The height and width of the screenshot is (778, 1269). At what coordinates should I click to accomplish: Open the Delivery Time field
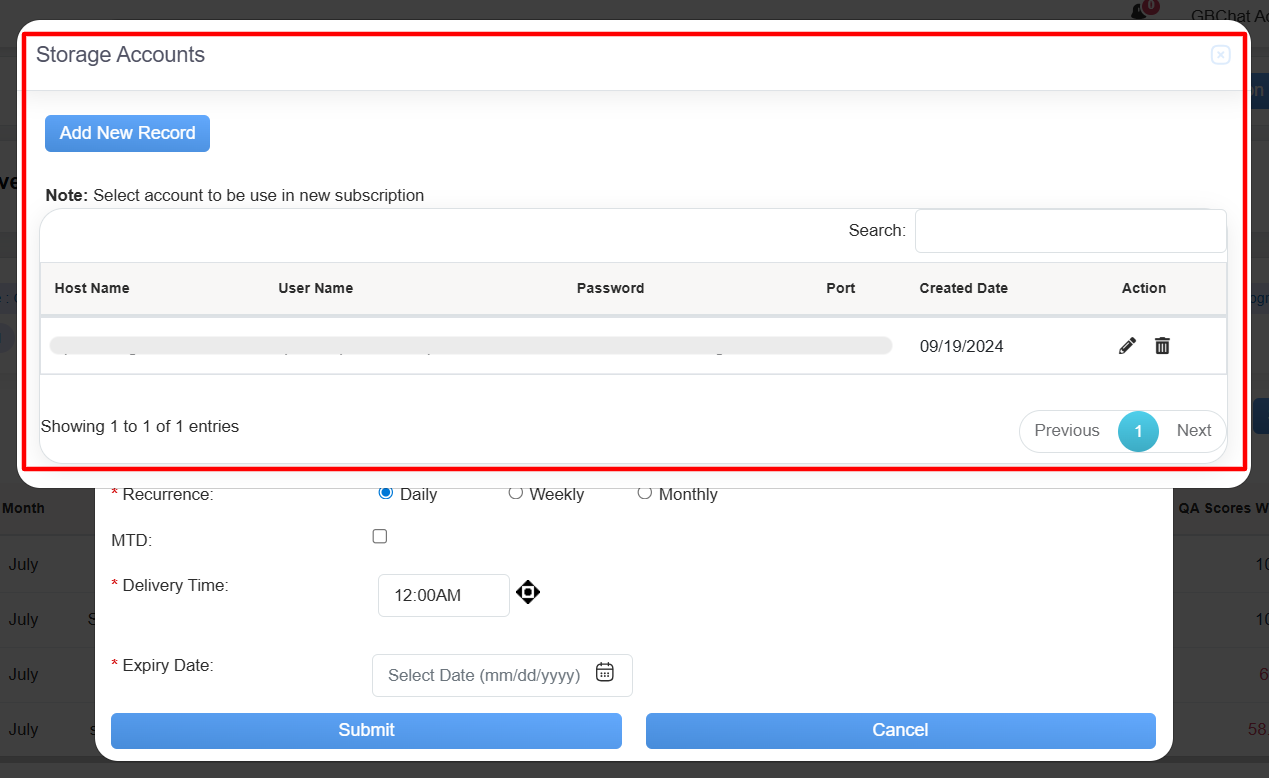tap(443, 596)
